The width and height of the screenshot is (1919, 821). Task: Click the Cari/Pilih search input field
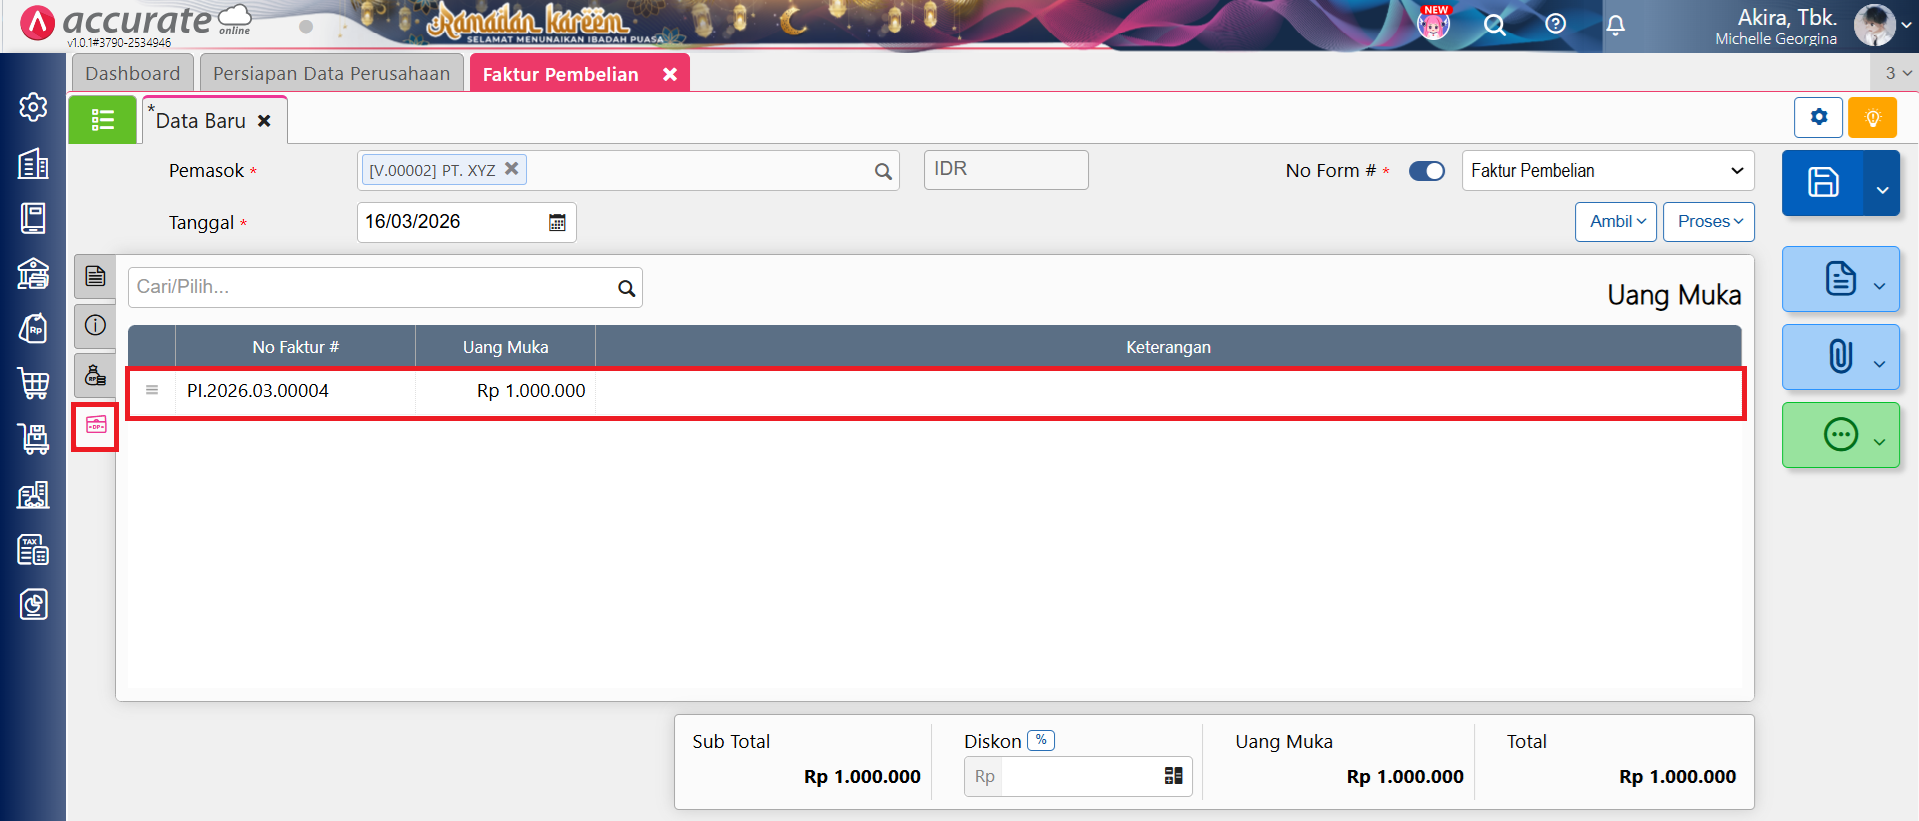(372, 287)
